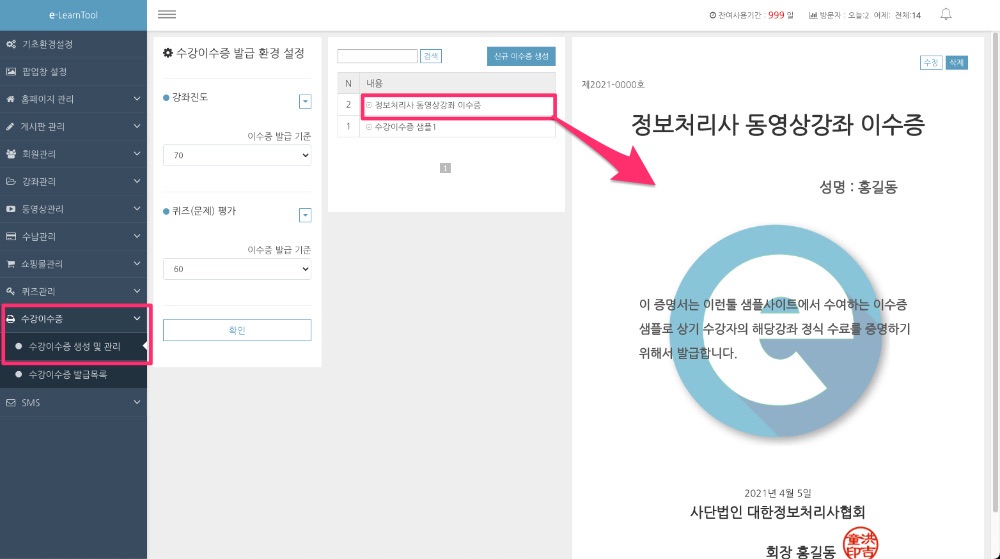Click the 회원관리 users icon

tap(11, 154)
